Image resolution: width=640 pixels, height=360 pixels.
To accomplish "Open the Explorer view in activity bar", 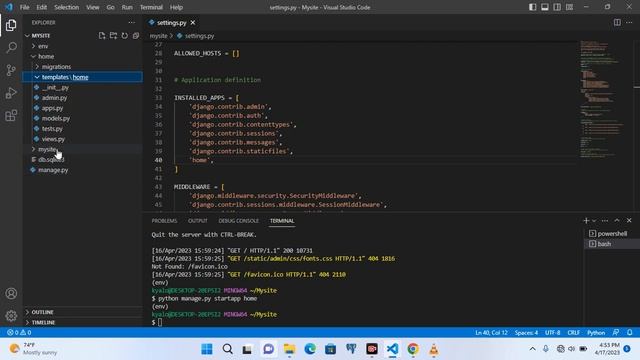I will pos(11,25).
